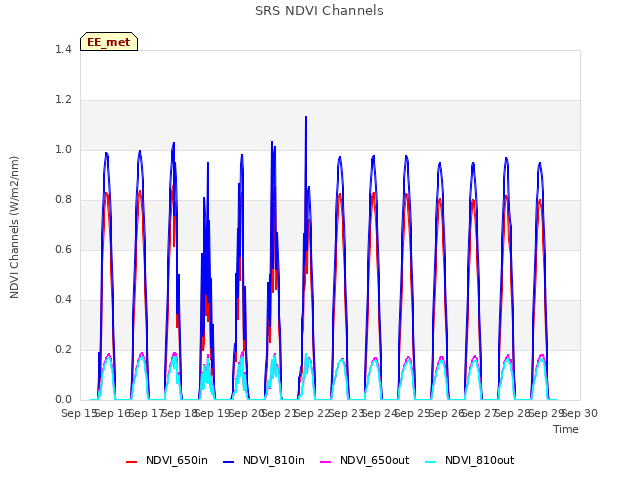
Task: Click the NDVI_650in legend label
Action: pos(177,460)
